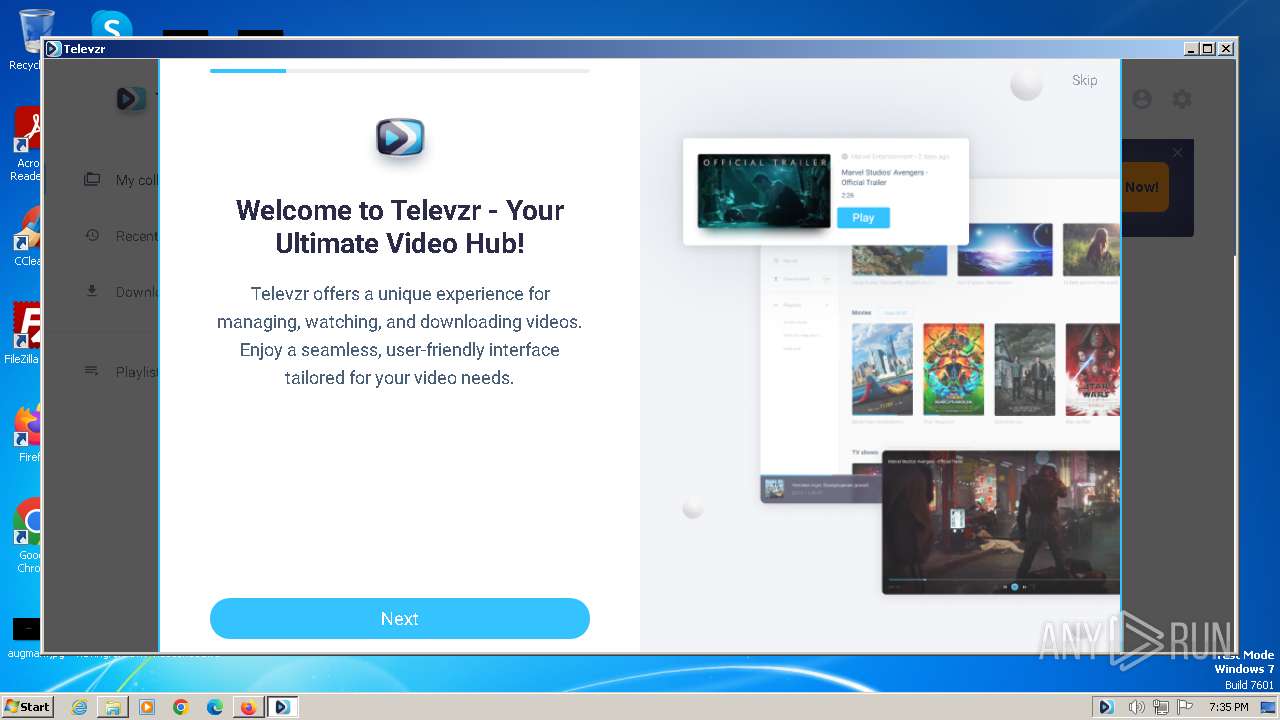This screenshot has height=720, width=1280.
Task: Click the onboarding progress bar at top
Action: point(399,71)
